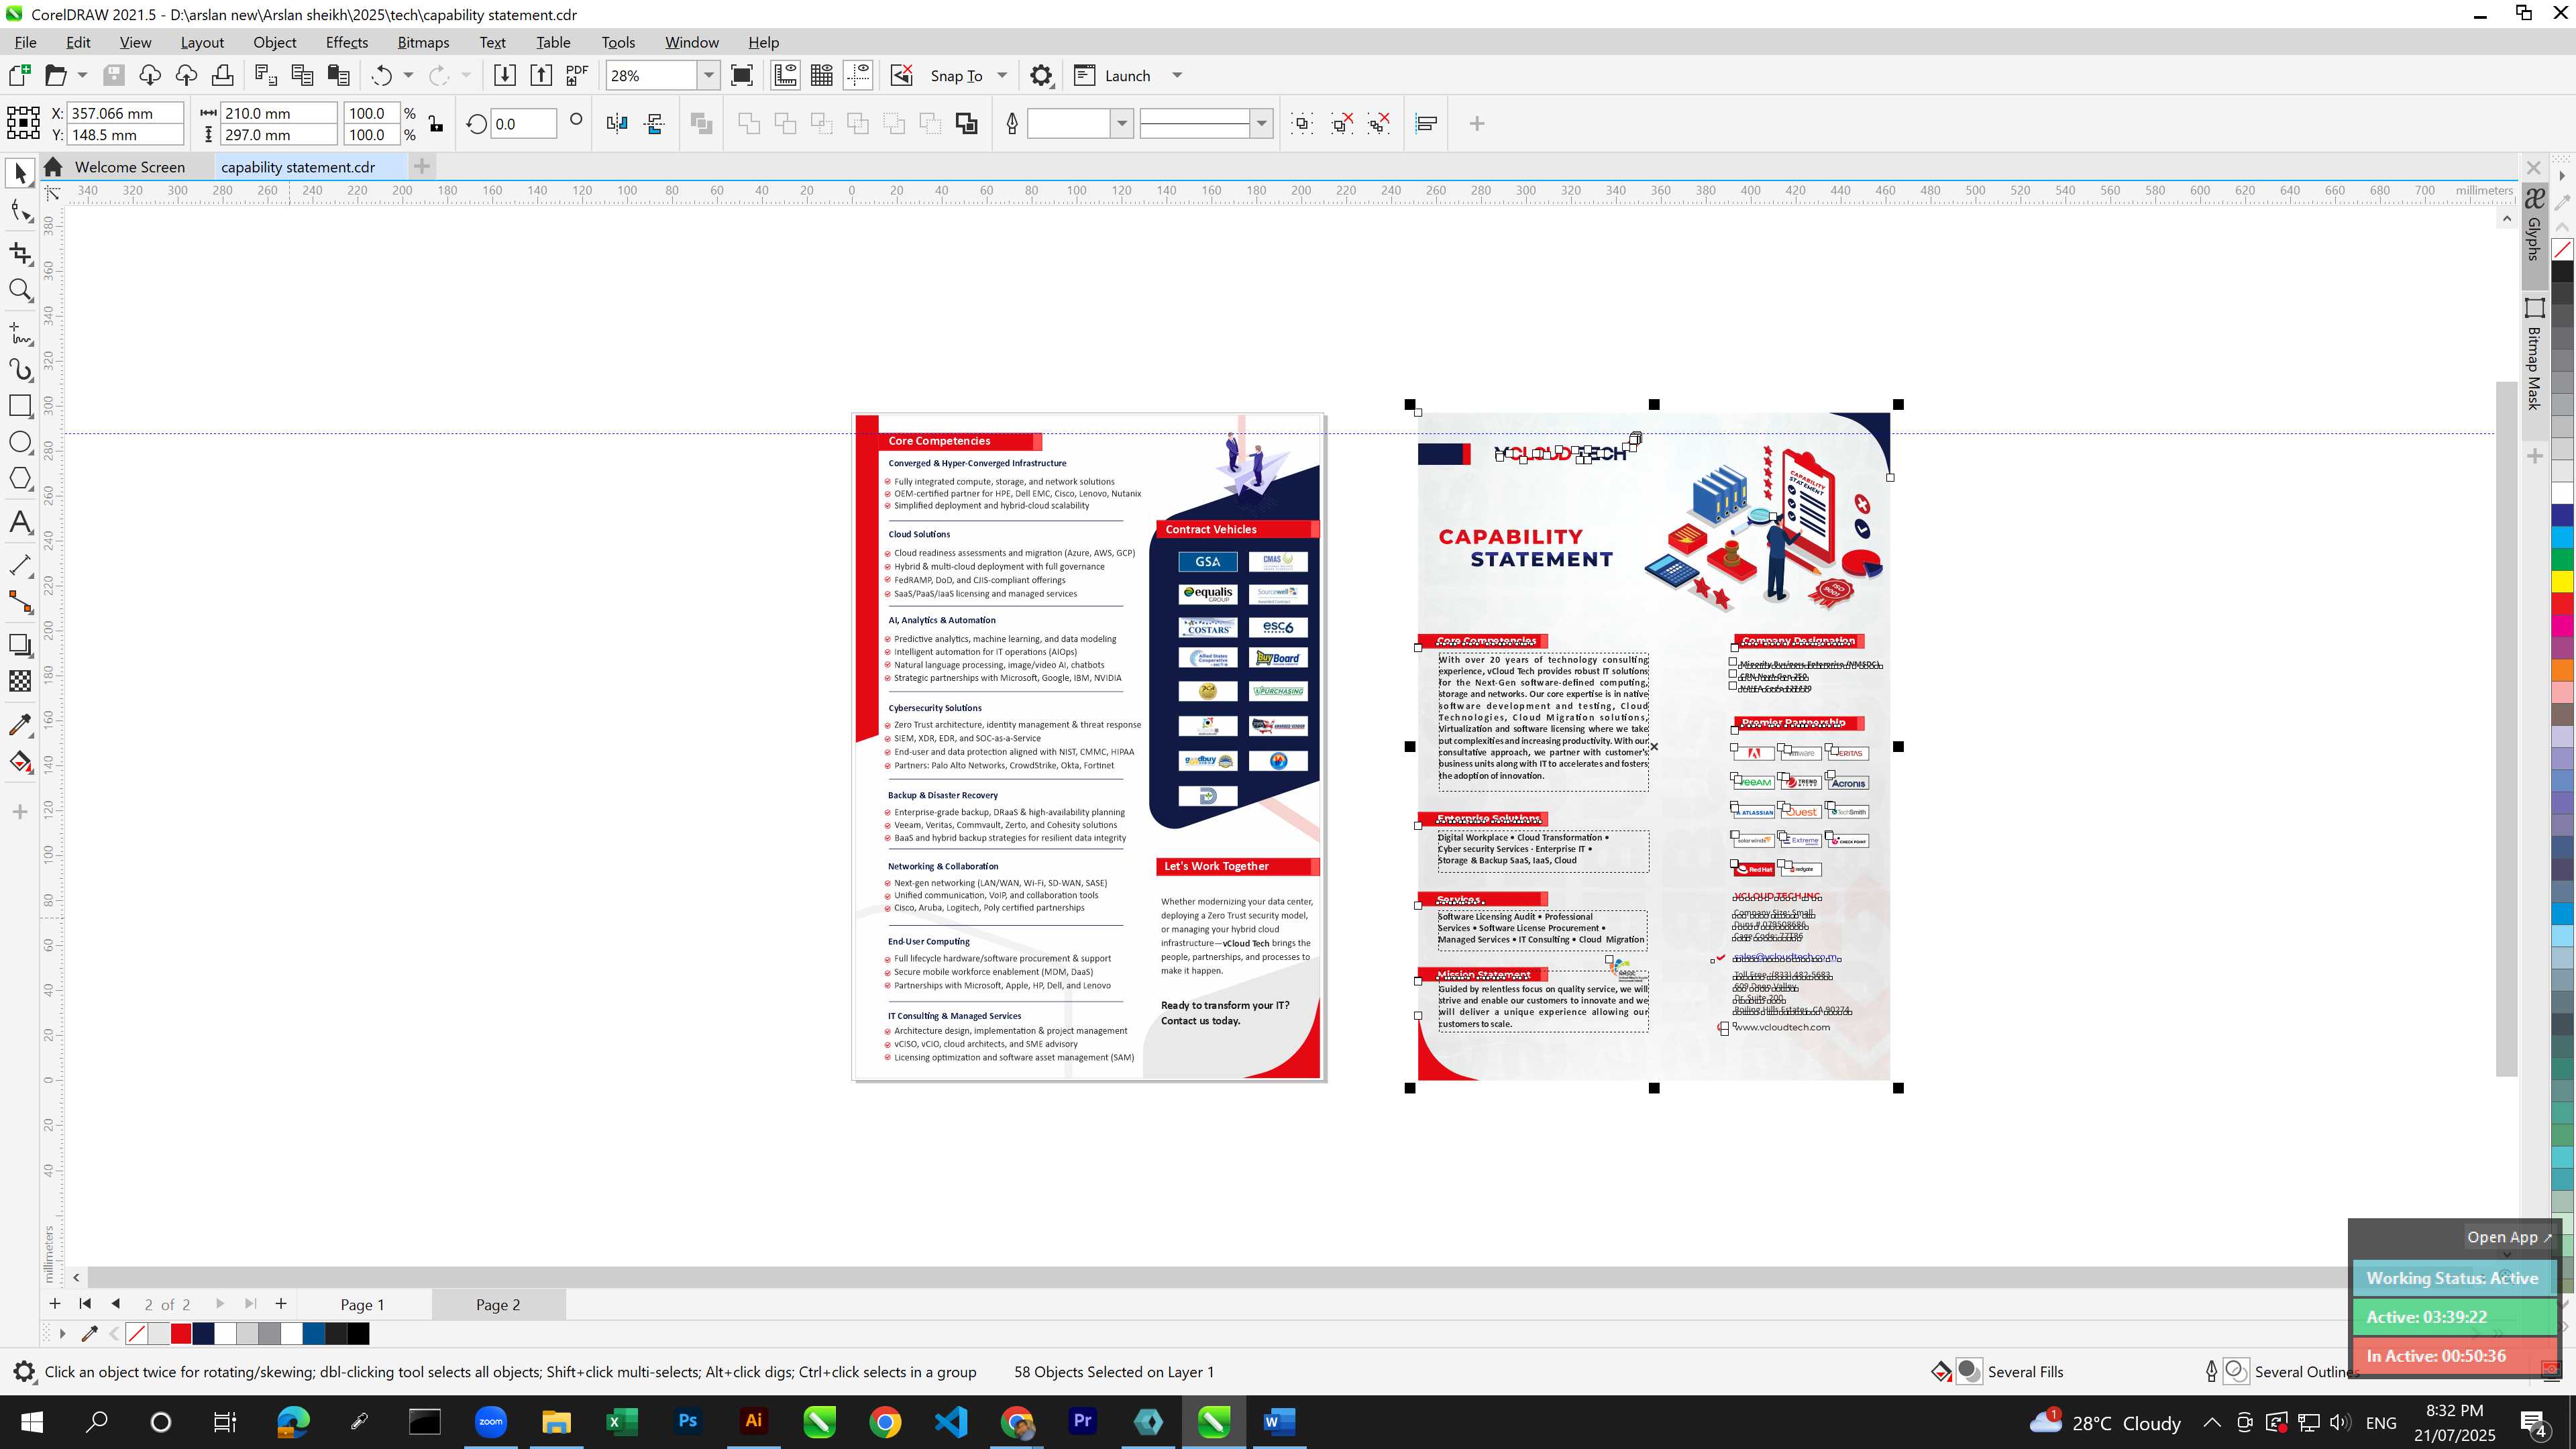Click the Mirror horizontally icon
The image size is (2576, 1449).
pos(617,123)
